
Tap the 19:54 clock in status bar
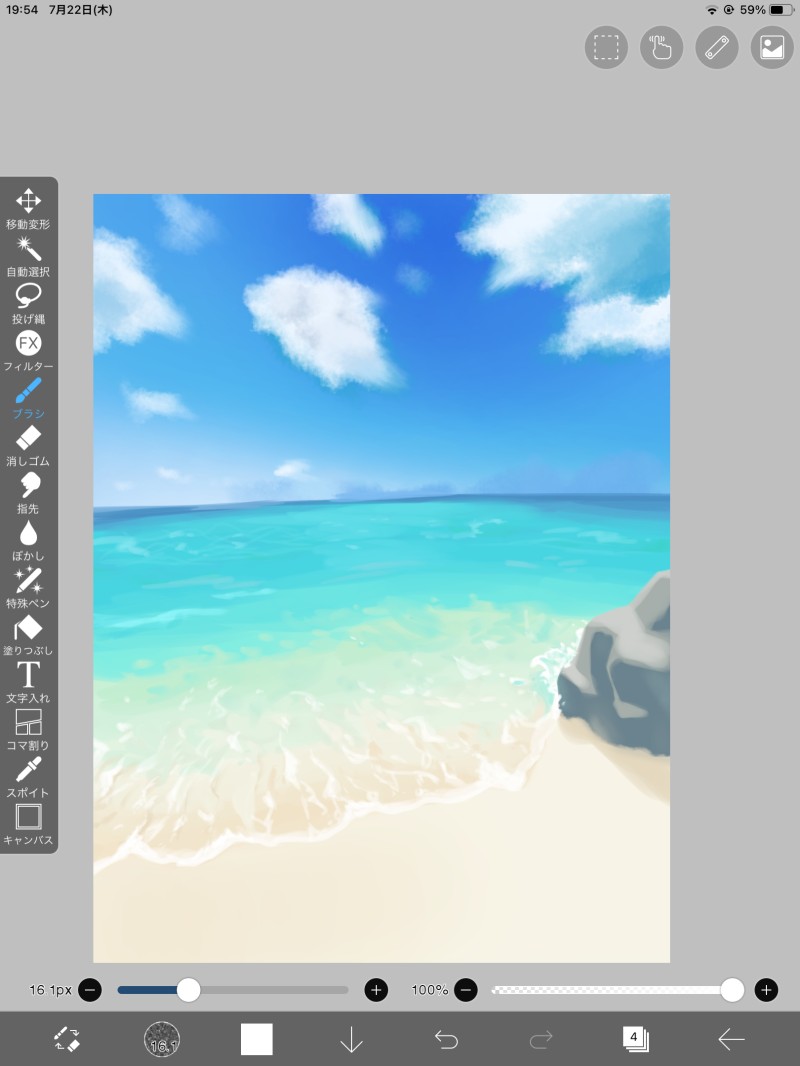pos(22,10)
